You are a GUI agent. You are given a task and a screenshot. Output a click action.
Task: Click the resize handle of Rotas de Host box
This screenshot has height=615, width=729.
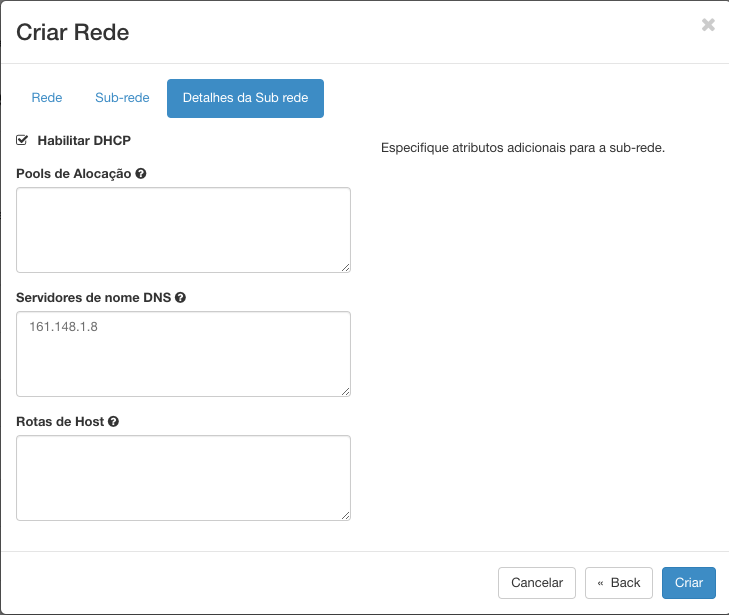coord(345,516)
